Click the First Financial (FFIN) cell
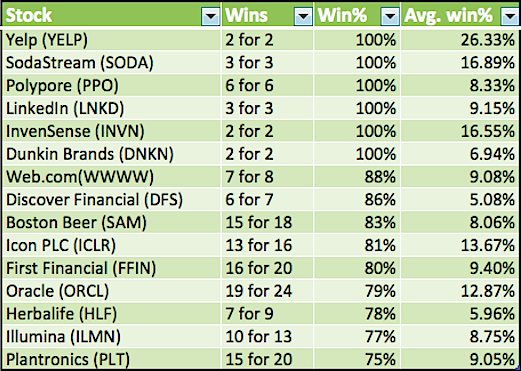This screenshot has height=371, width=521. click(111, 268)
